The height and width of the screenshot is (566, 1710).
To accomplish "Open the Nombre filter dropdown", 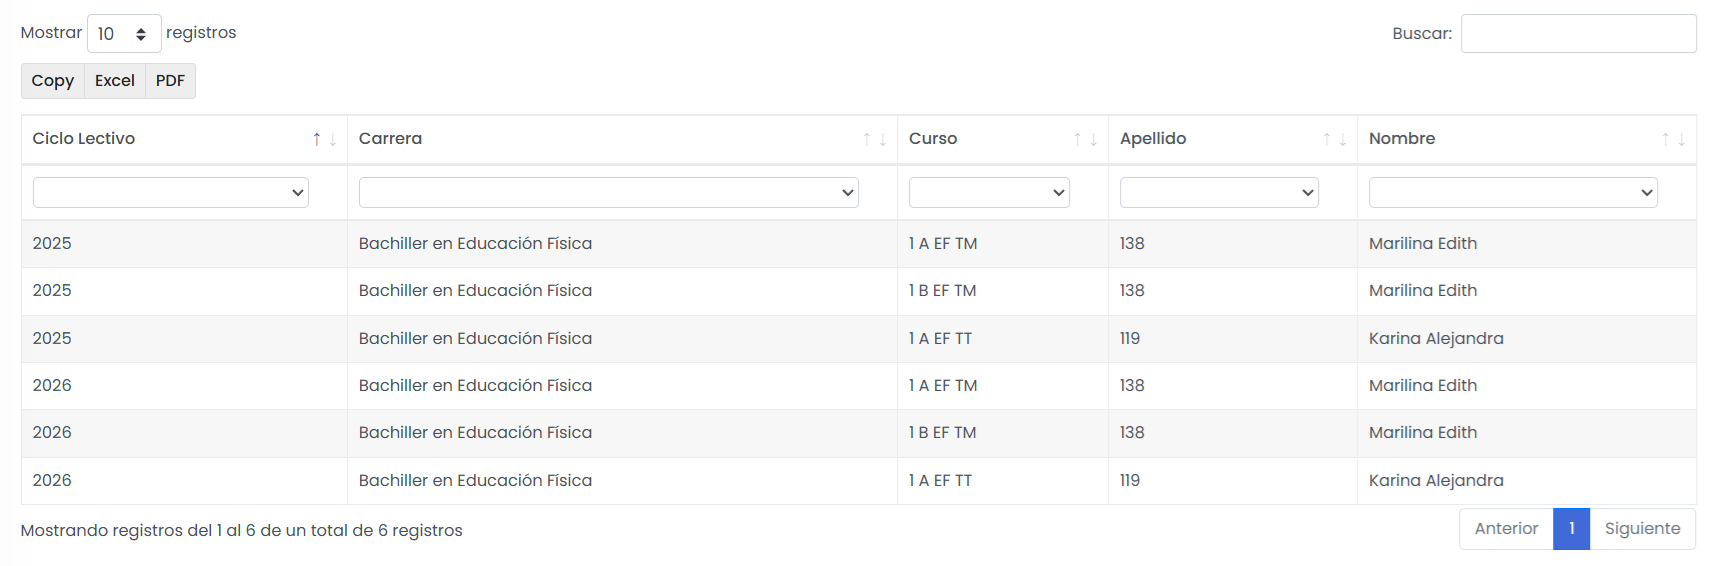I will 1513,192.
